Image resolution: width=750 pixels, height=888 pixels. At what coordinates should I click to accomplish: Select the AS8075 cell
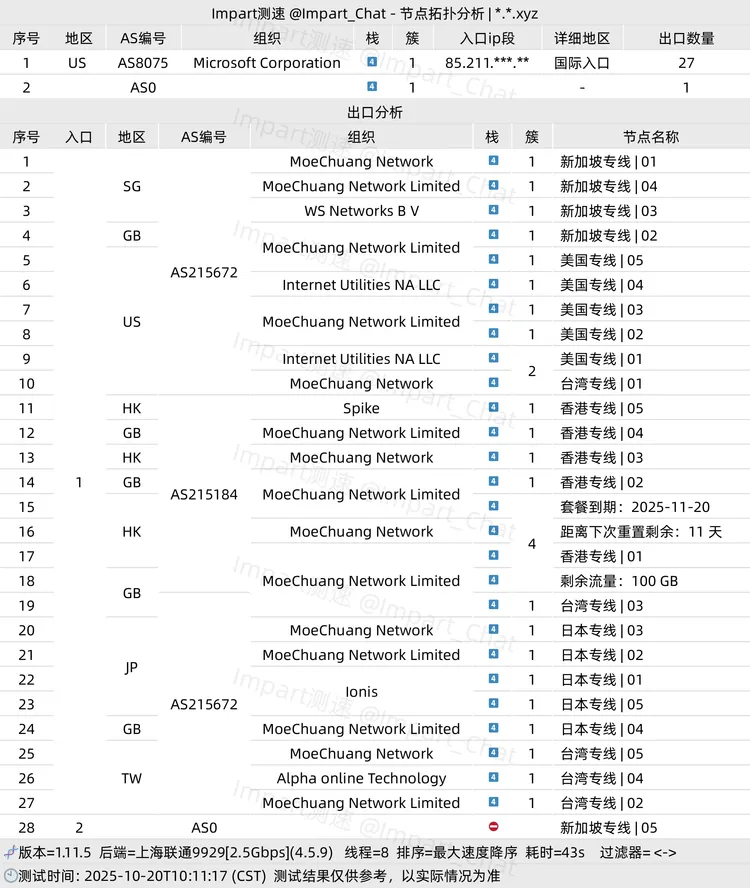(142, 62)
